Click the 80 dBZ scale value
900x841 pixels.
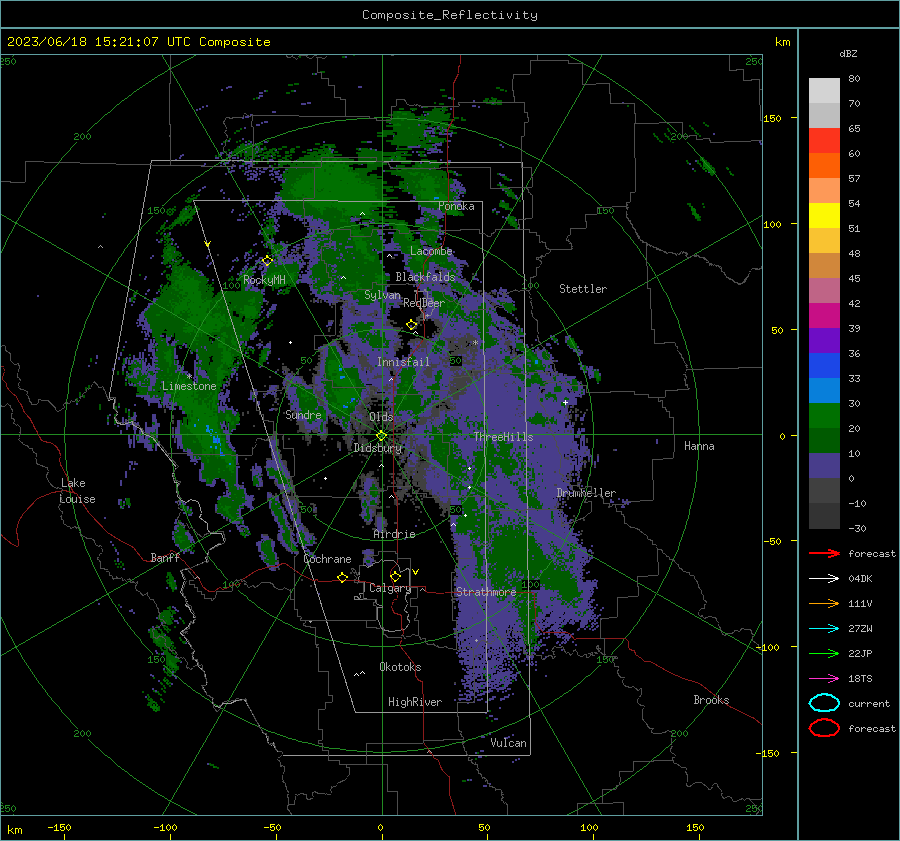coord(854,79)
